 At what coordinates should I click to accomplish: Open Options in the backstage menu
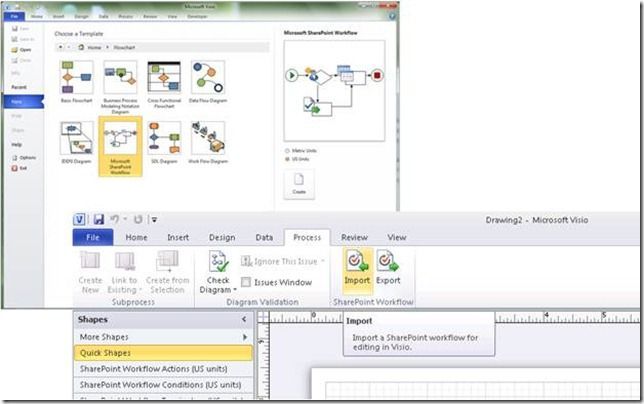click(24, 158)
